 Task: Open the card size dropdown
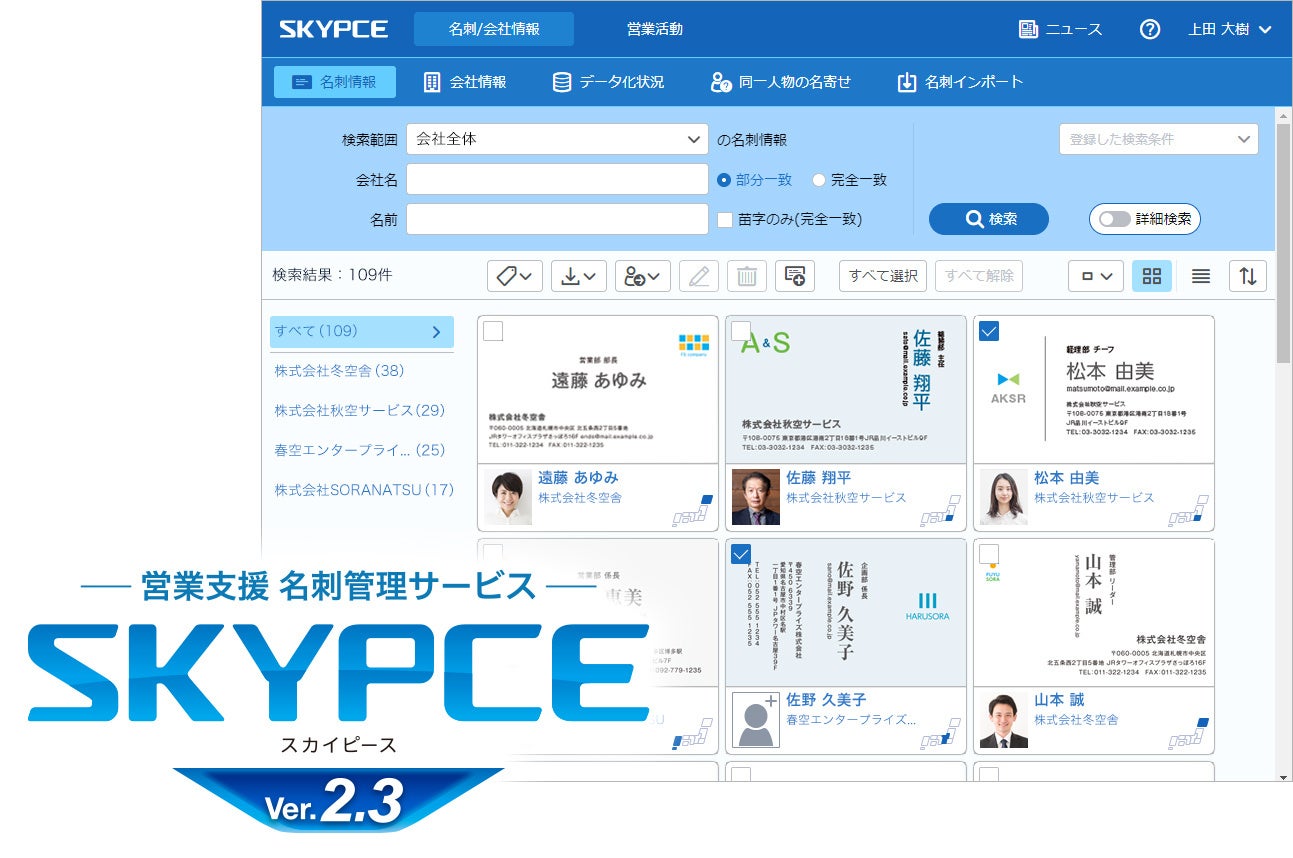[x=1096, y=276]
